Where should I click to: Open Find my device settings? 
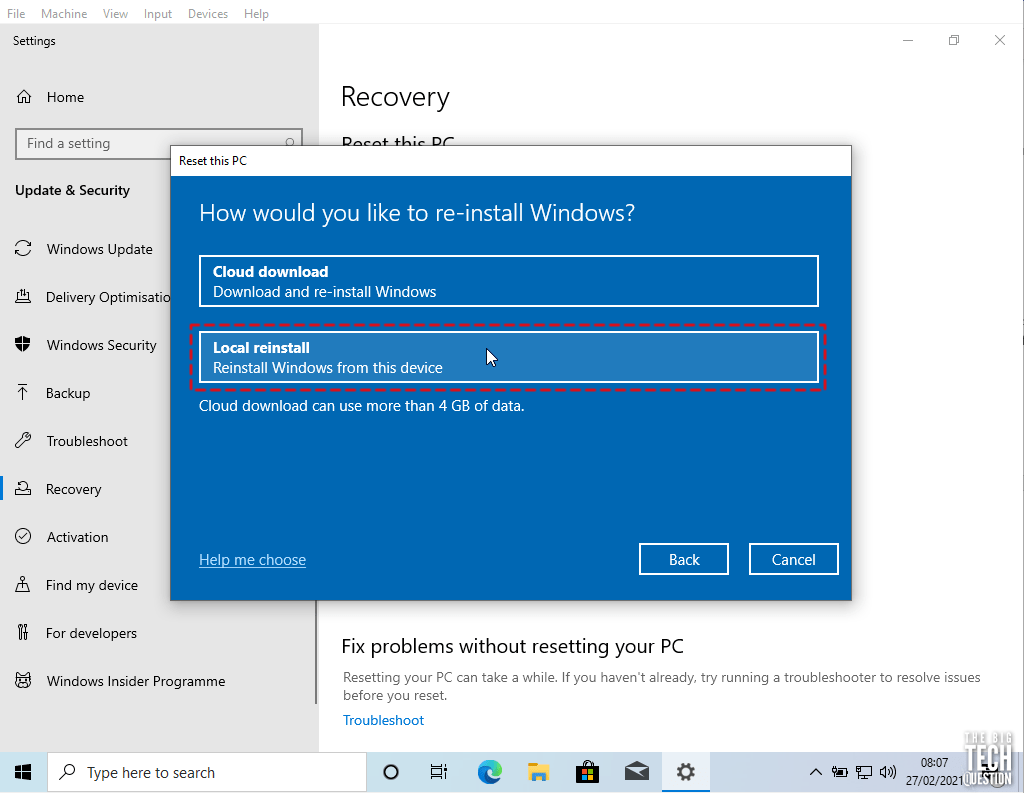(x=92, y=585)
